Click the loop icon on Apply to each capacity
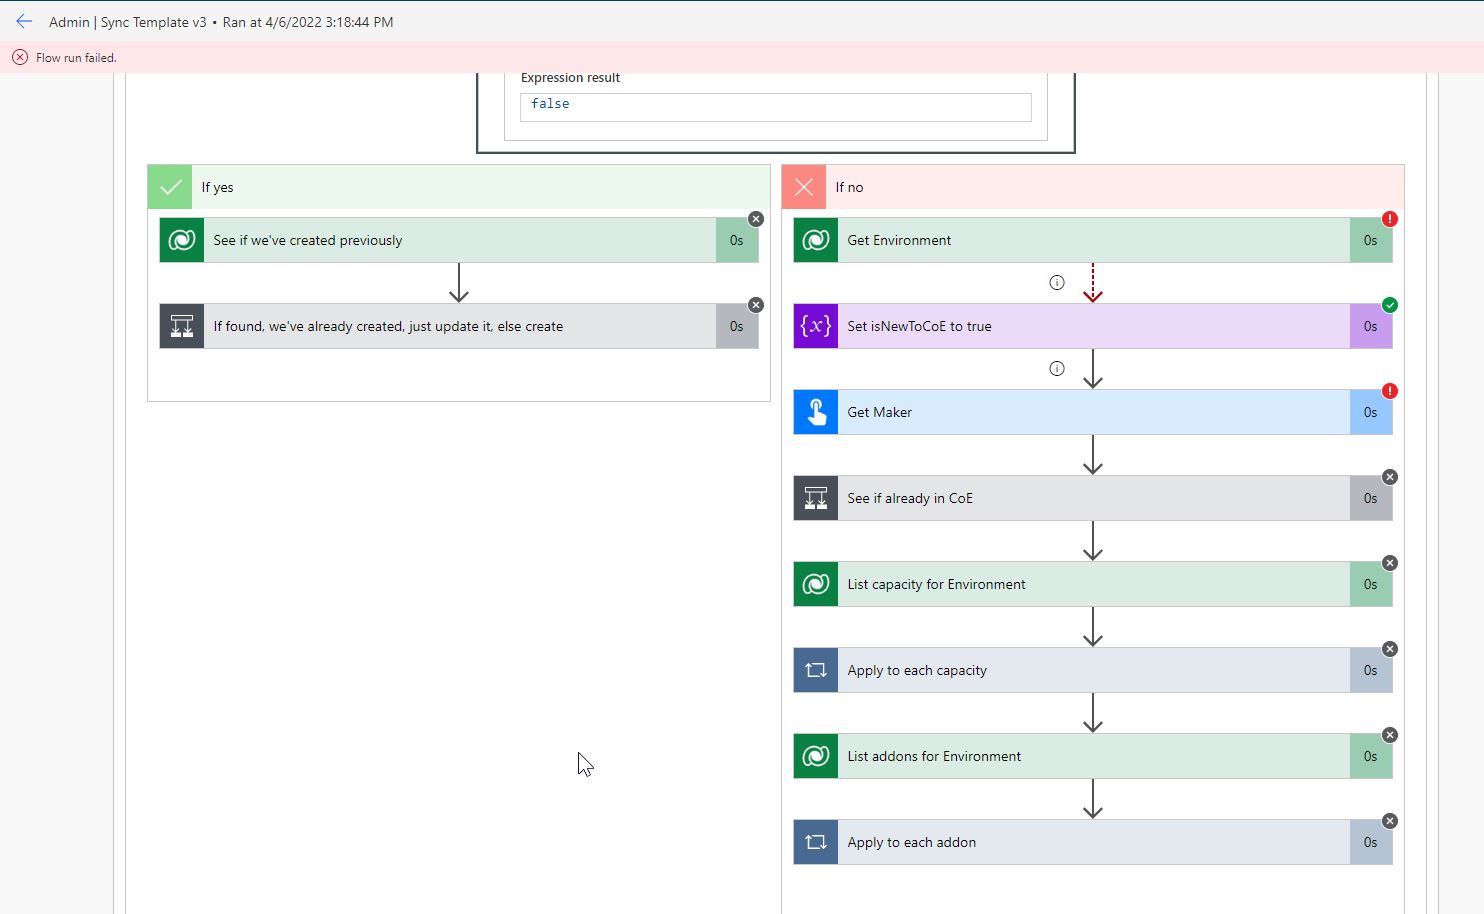The height and width of the screenshot is (914, 1484). 816,670
